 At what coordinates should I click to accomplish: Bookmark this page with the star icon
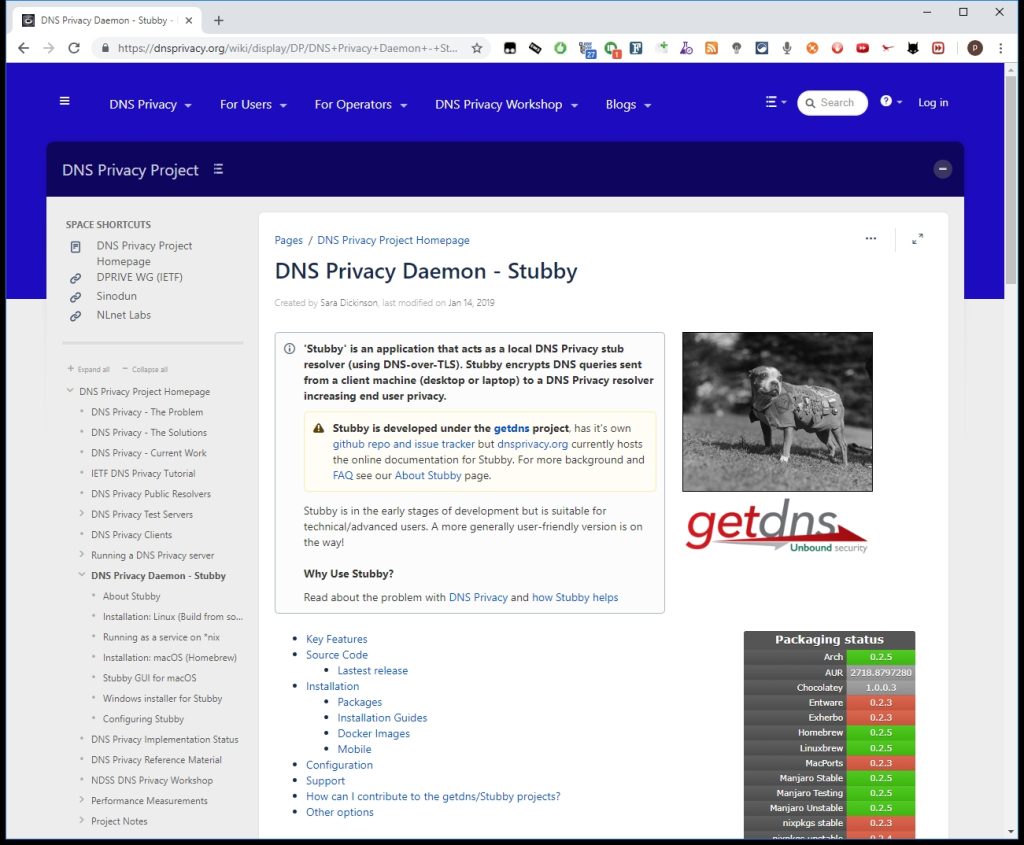coord(477,48)
